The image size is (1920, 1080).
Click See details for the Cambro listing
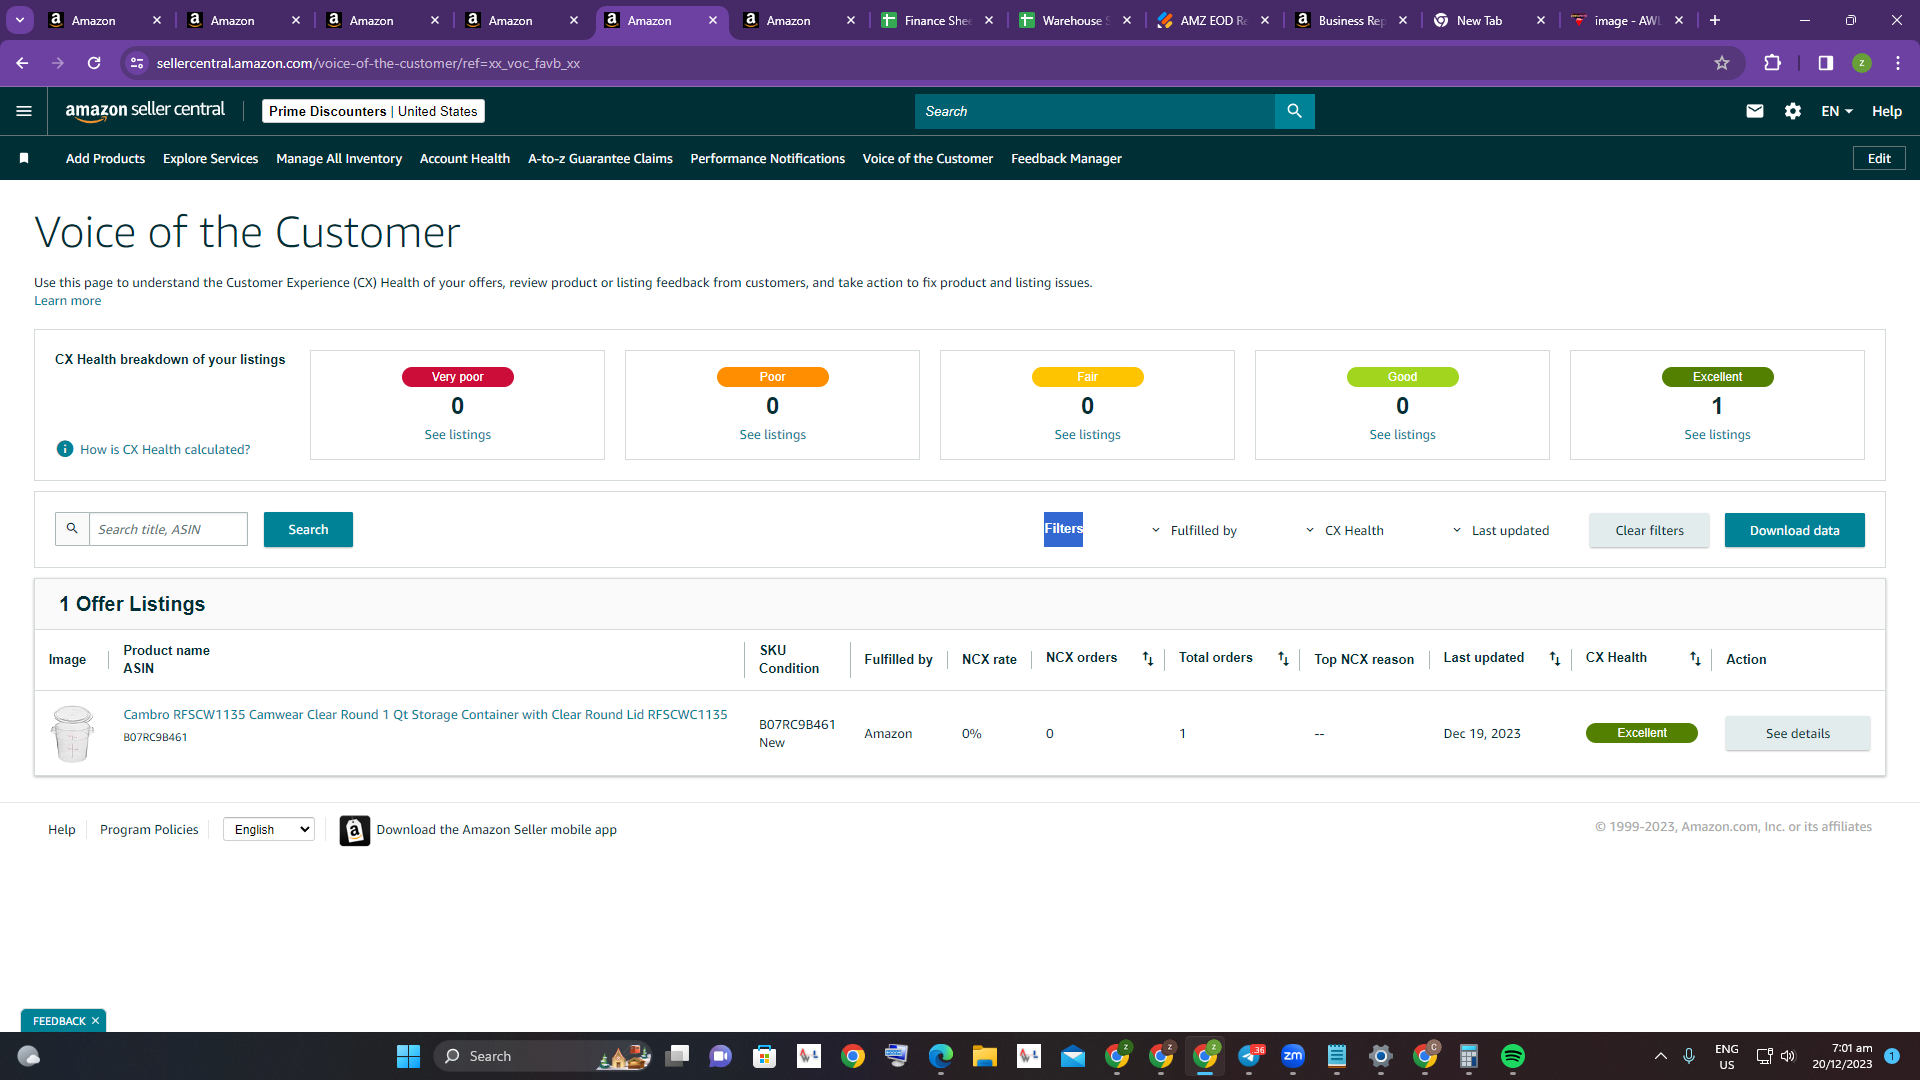click(x=1797, y=734)
